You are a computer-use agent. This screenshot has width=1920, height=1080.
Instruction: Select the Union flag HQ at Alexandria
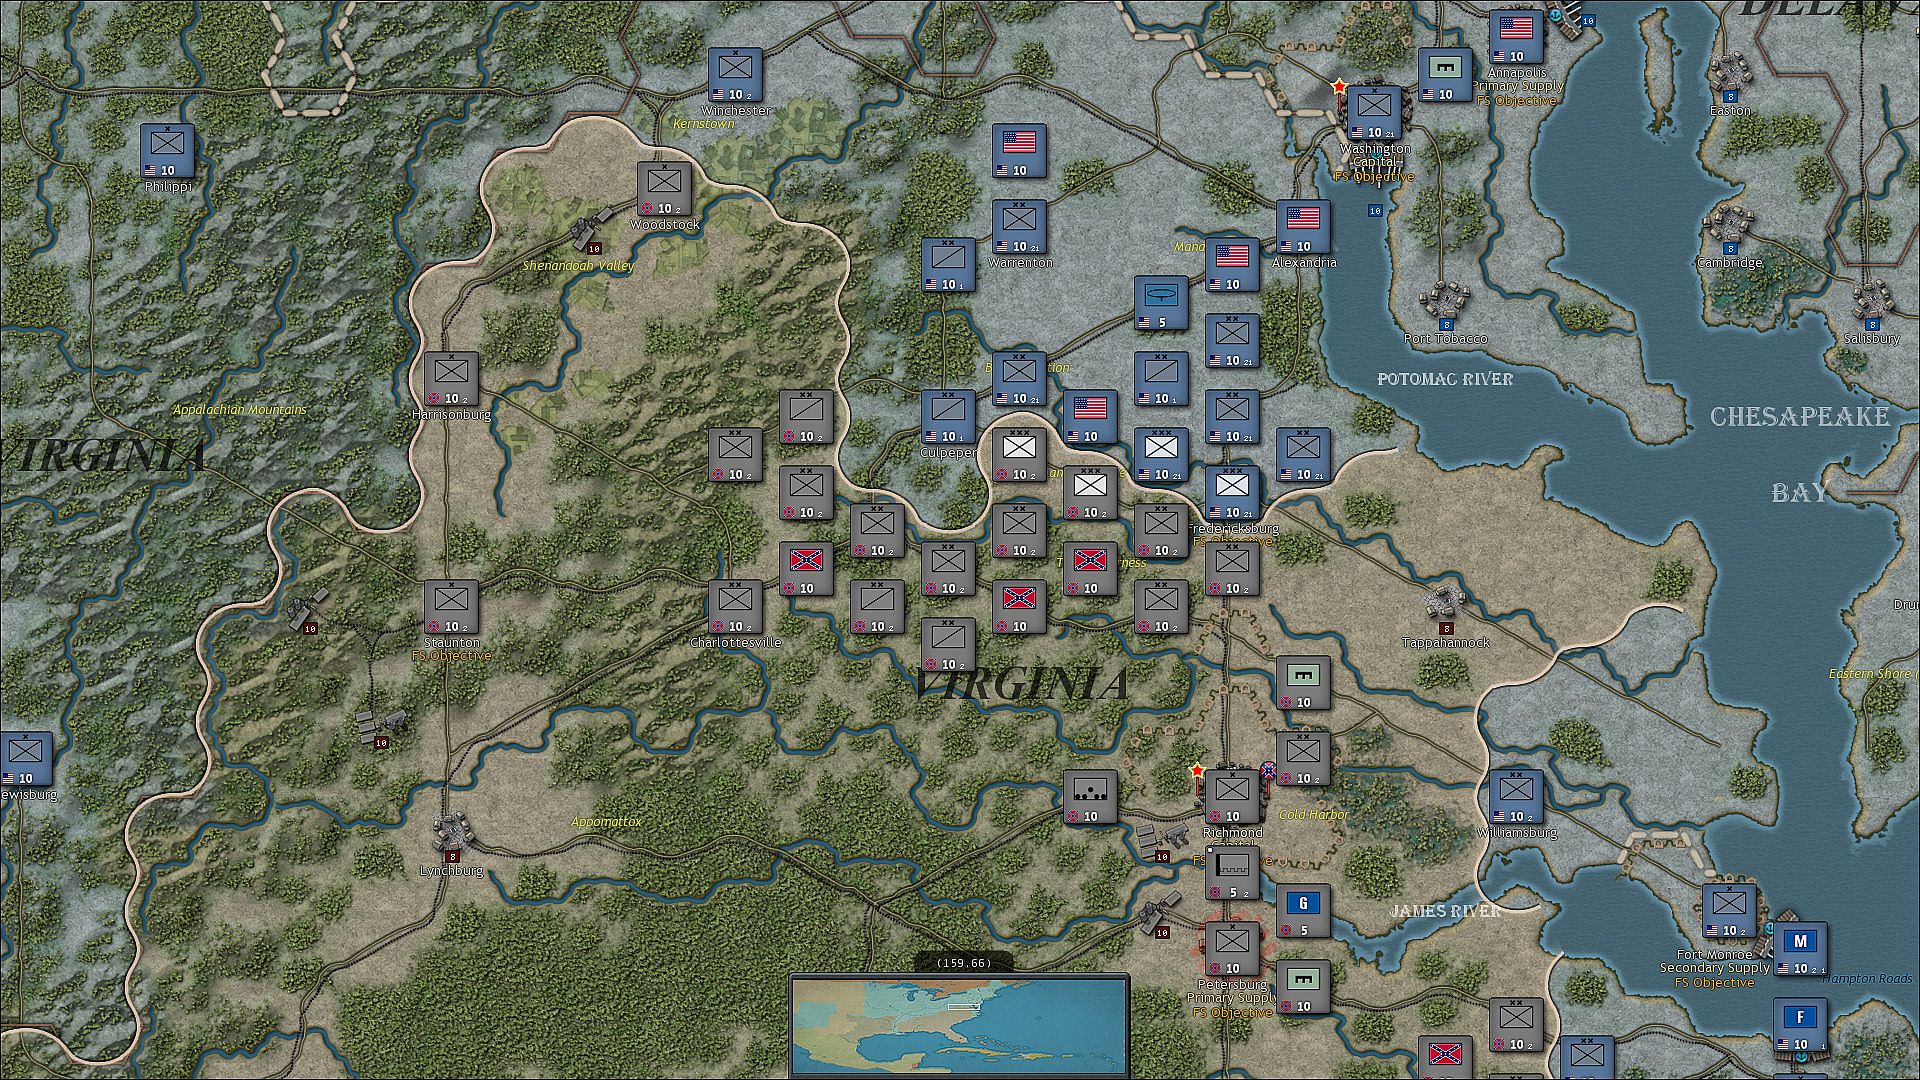point(1303,226)
